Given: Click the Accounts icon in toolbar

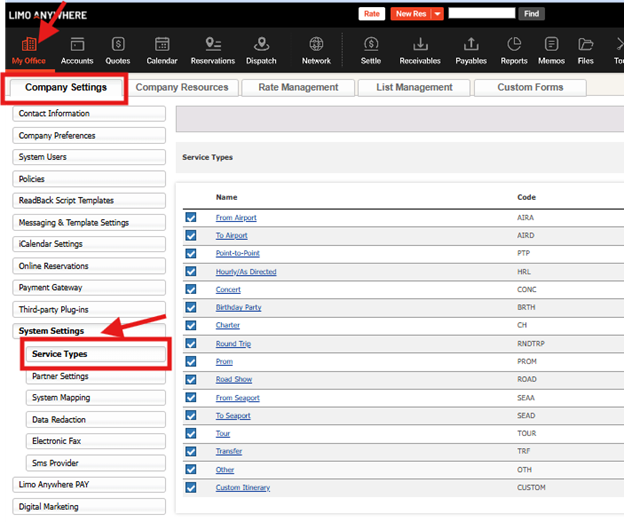Looking at the screenshot, I should (77, 45).
